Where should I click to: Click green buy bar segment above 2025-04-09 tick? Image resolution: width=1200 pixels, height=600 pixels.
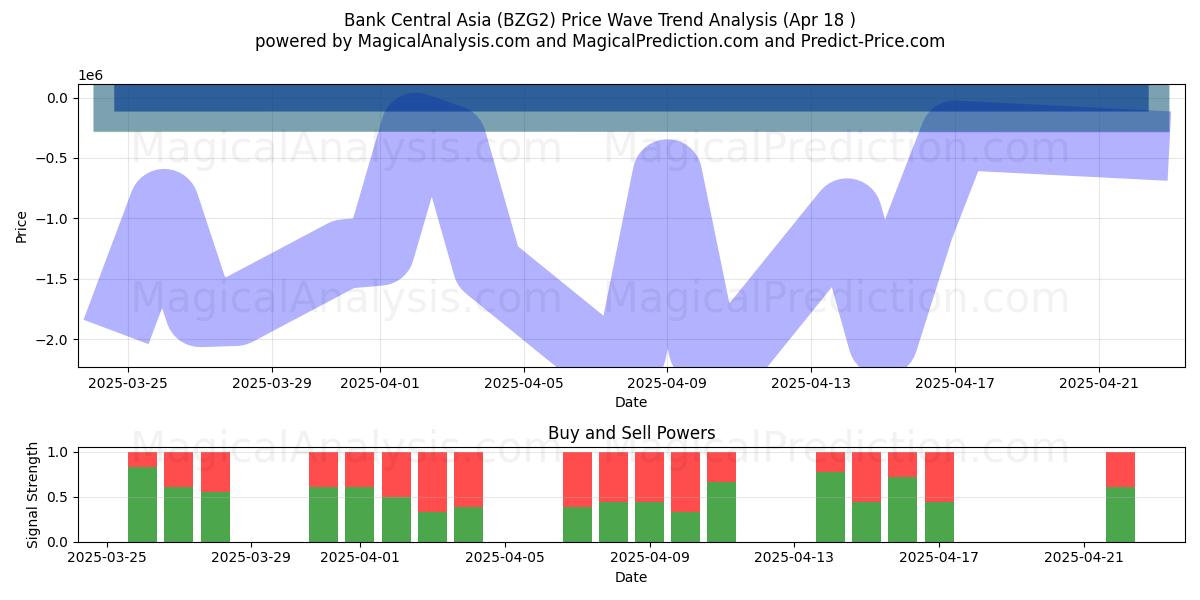tap(650, 522)
